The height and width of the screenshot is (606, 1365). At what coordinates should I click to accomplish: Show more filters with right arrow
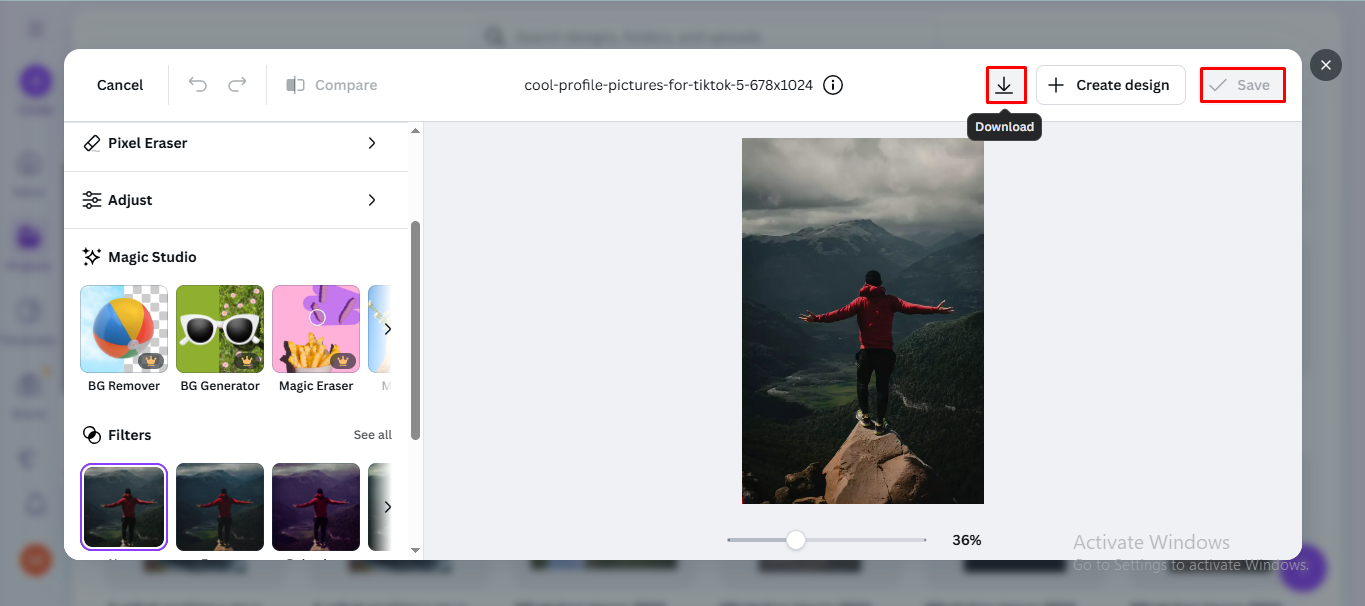click(387, 507)
